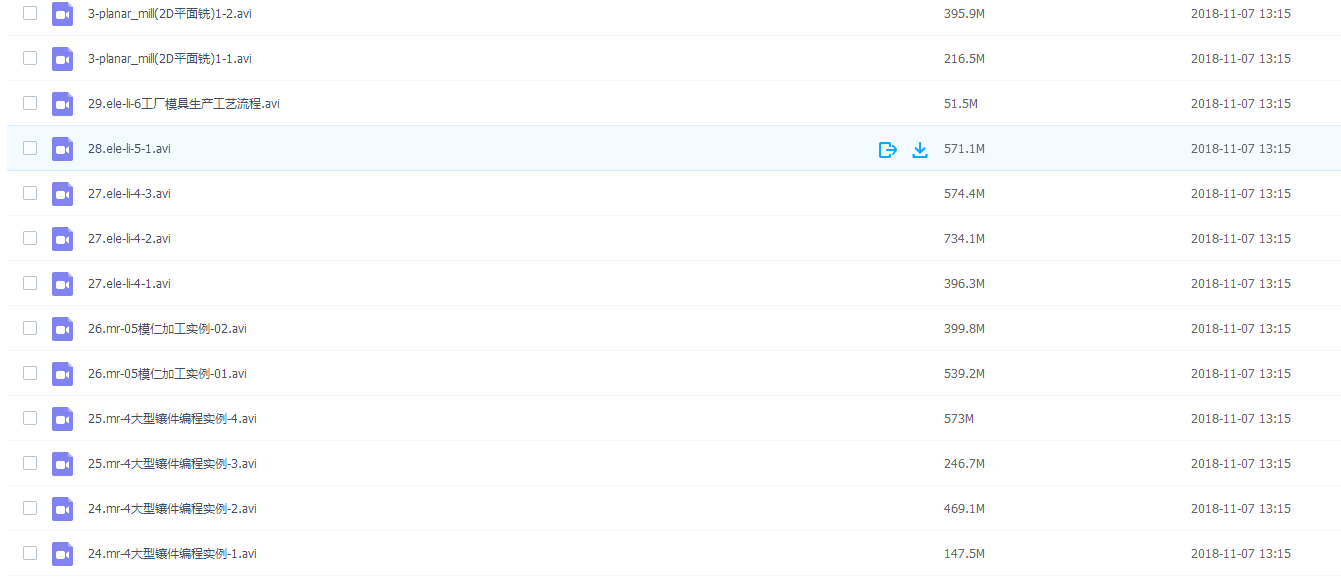Click video icon of 28.ele-li-5-1.avi

pos(63,149)
